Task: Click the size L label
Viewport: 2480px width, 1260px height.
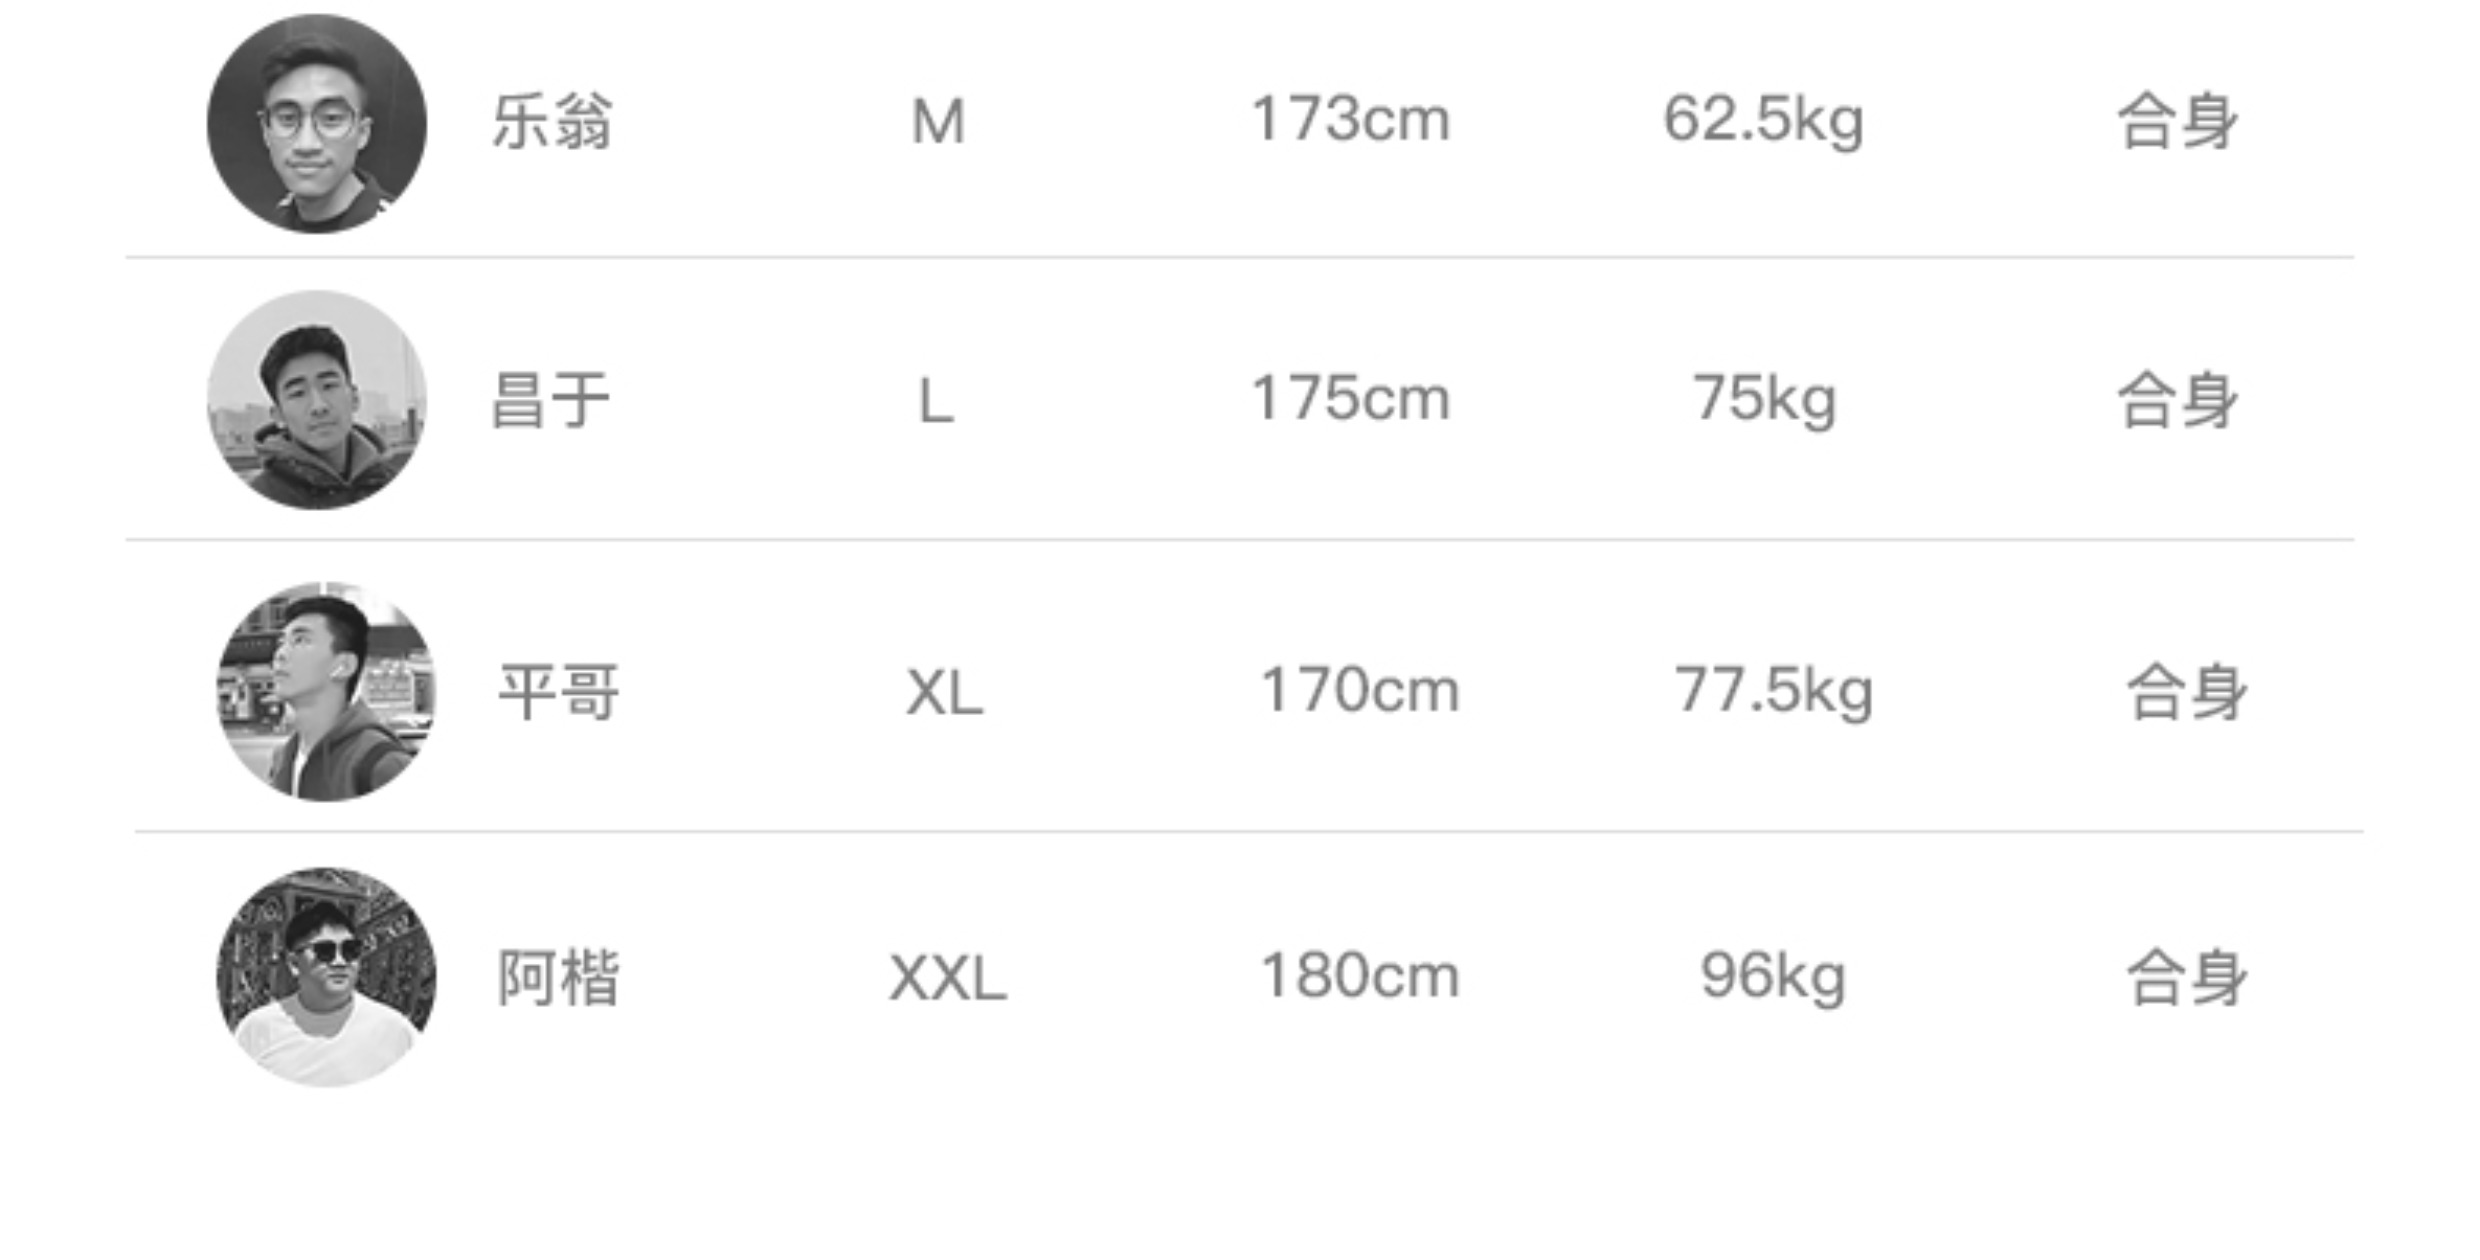Action: coord(936,401)
